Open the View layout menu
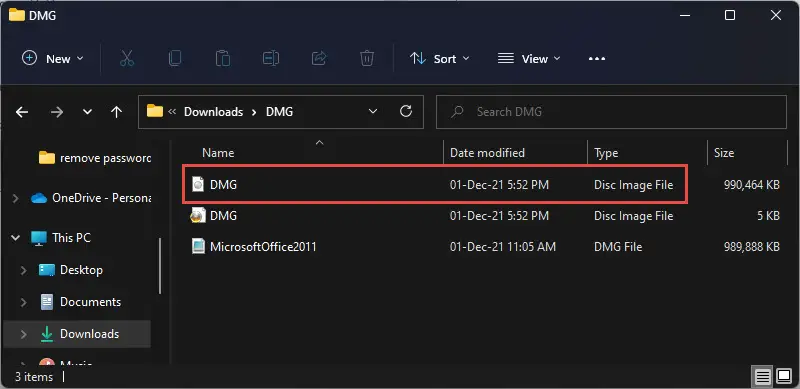The image size is (800, 389). click(529, 58)
